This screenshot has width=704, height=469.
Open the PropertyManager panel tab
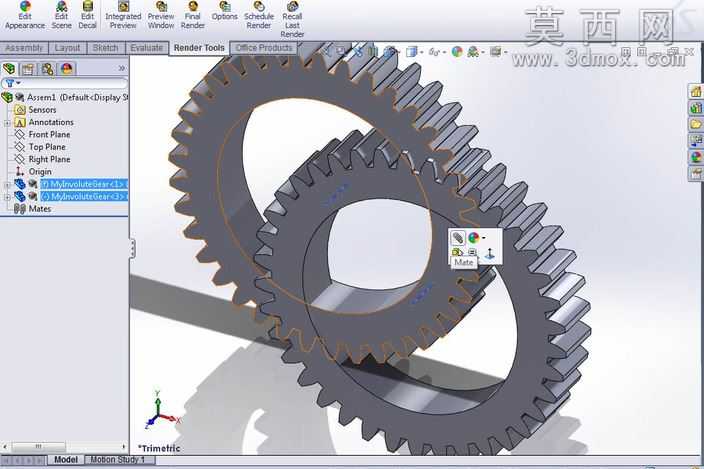pos(28,69)
